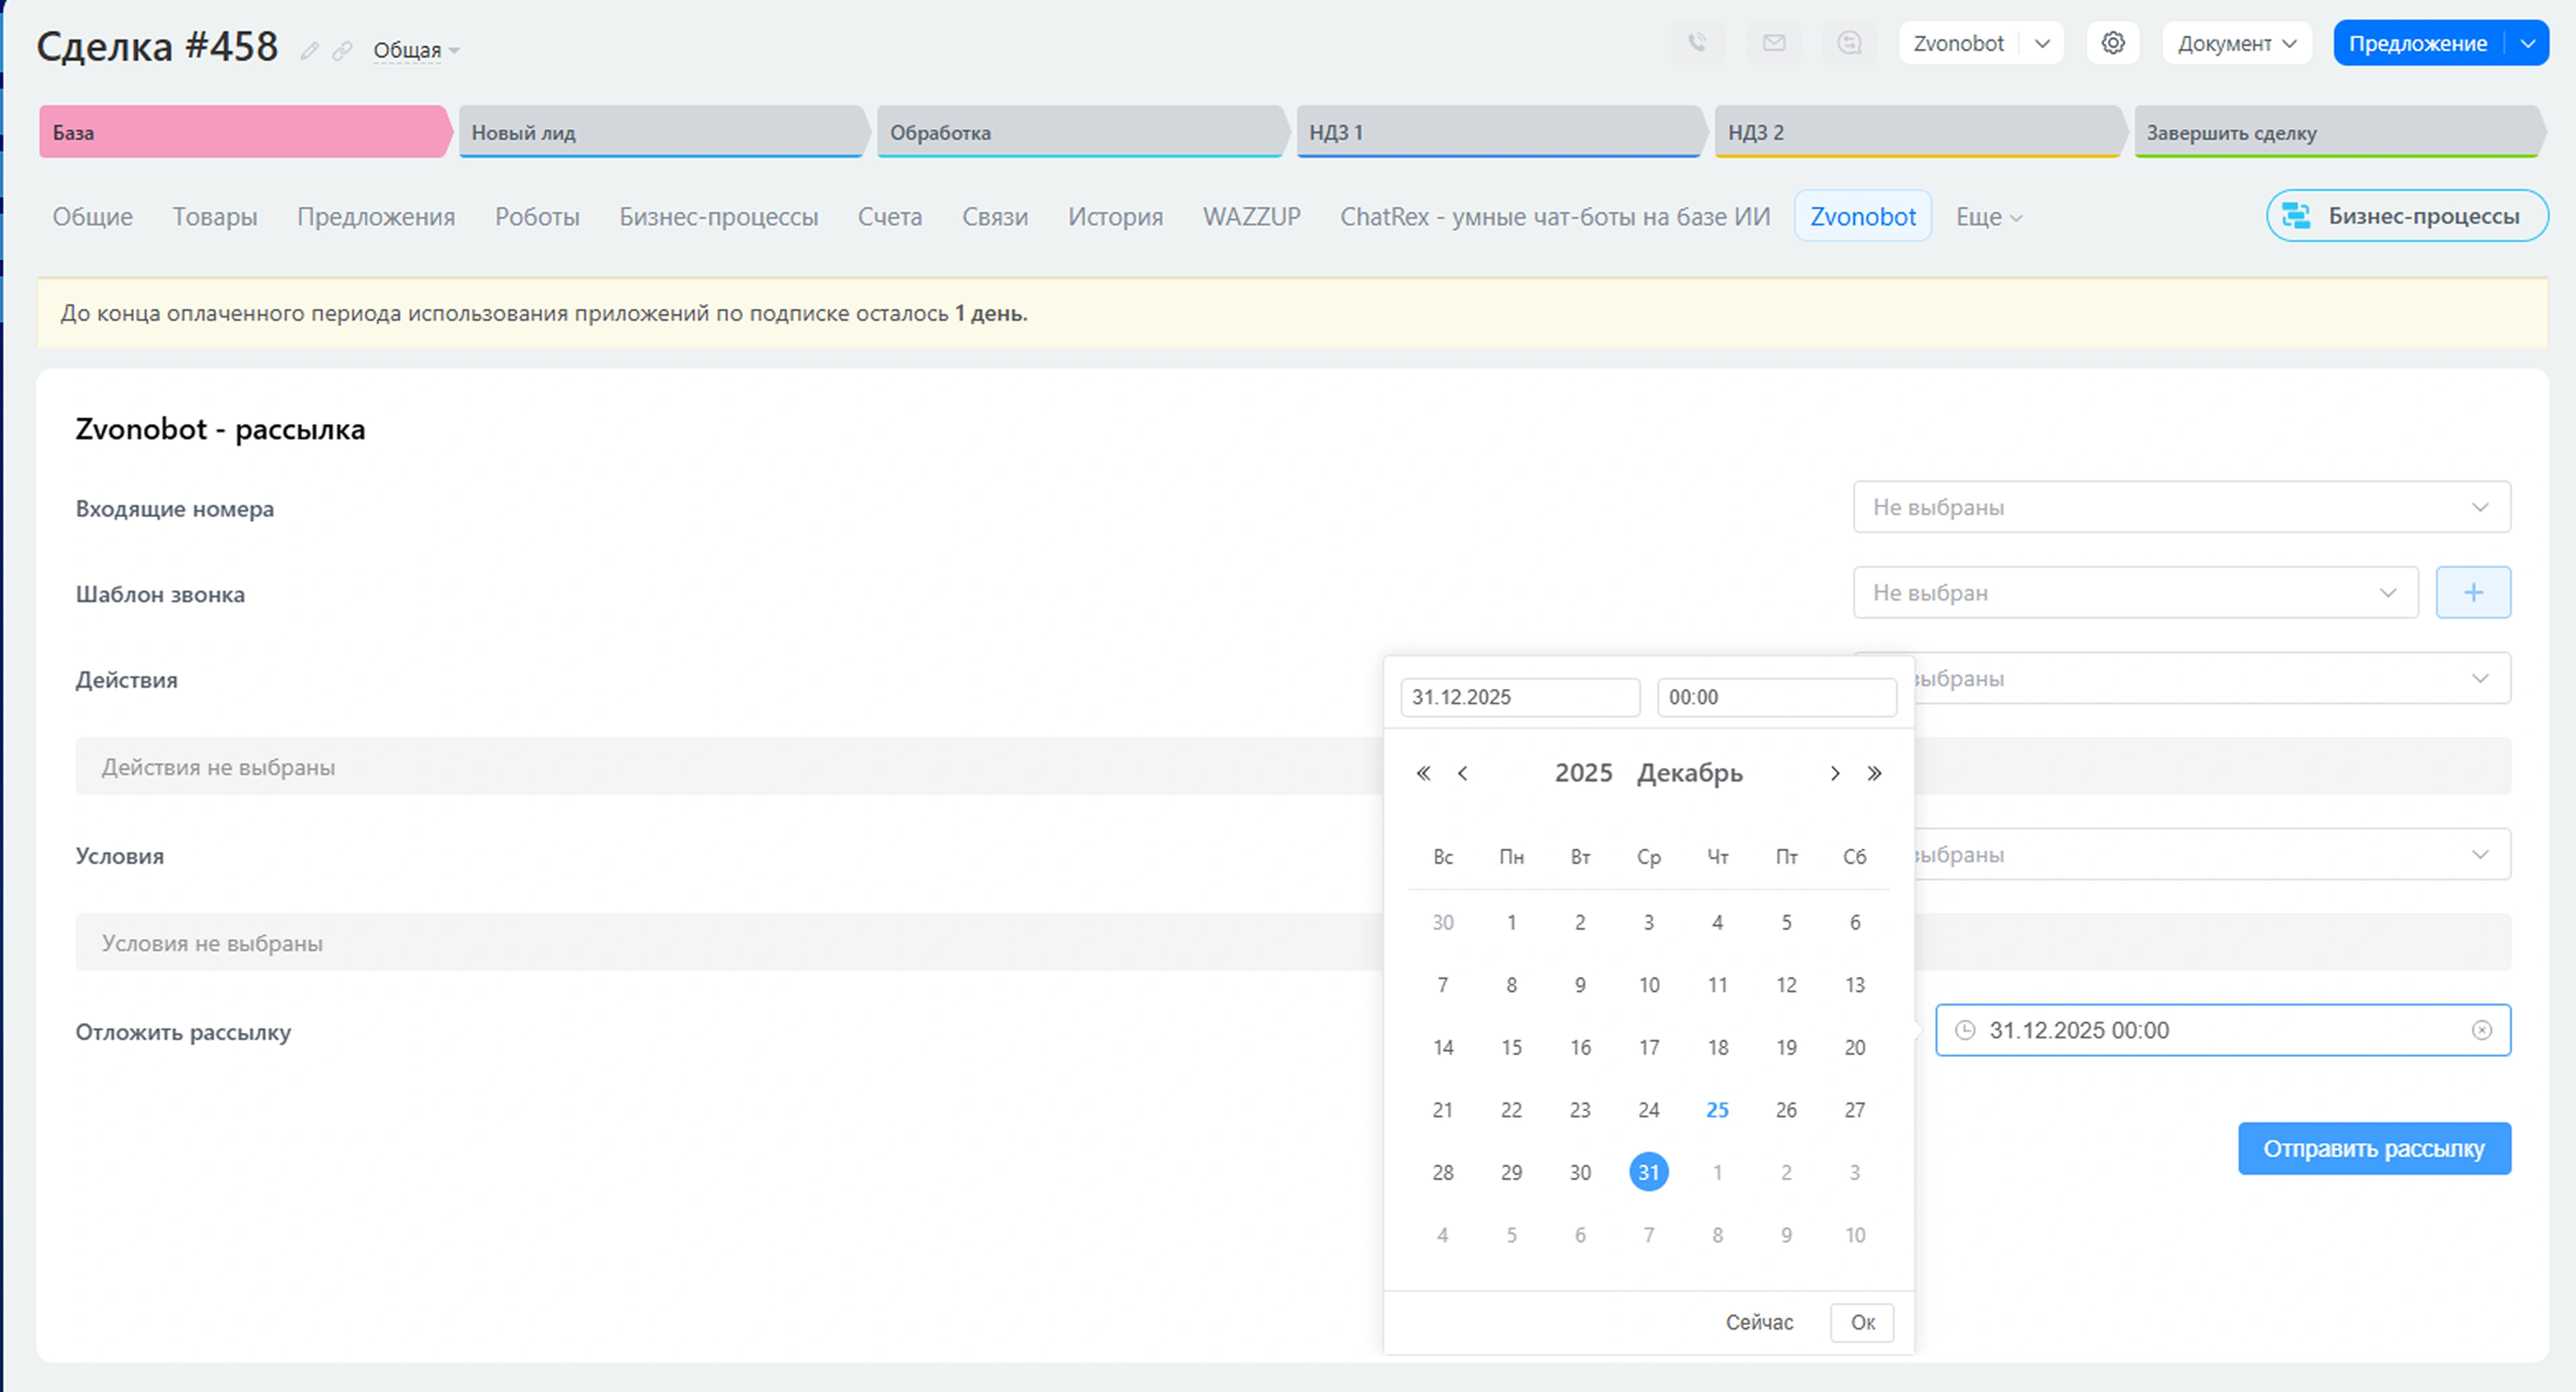2576x1392 pixels.
Task: Click Ок in the date picker
Action: coord(1862,1323)
